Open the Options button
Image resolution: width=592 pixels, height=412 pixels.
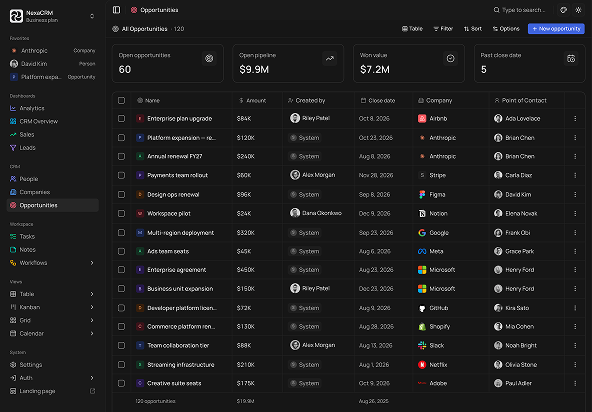506,29
